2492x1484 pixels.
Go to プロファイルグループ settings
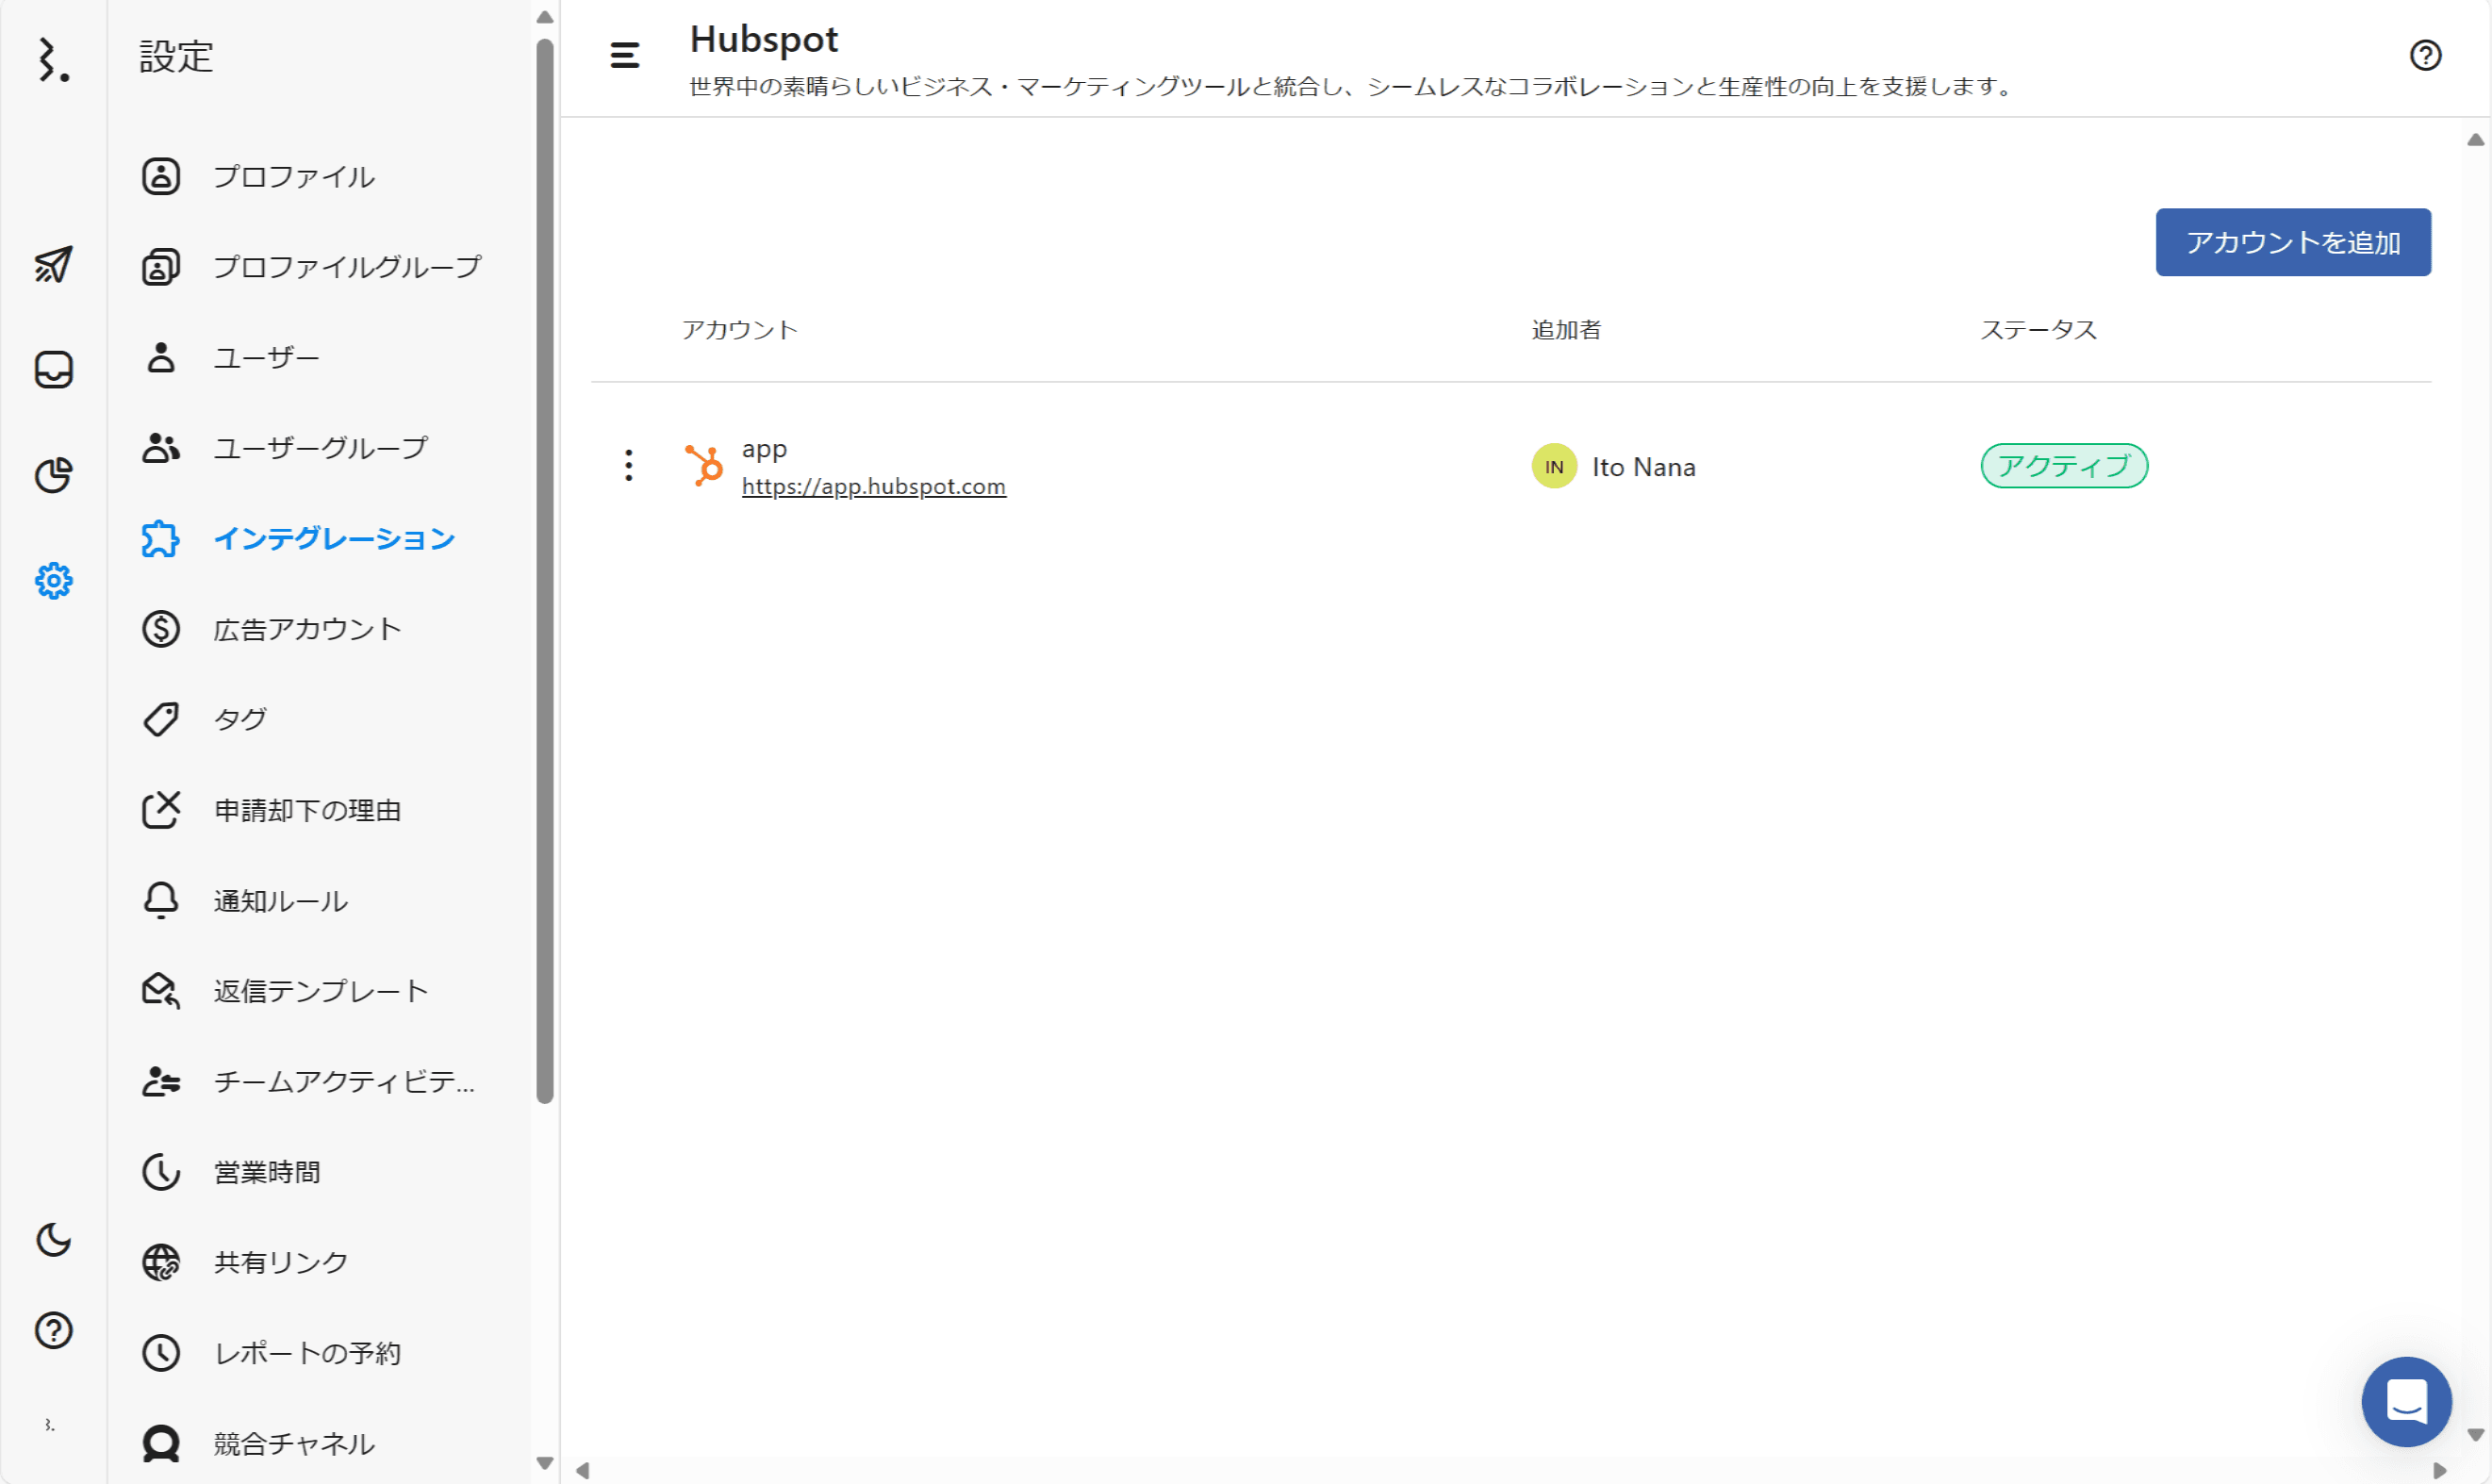[346, 267]
